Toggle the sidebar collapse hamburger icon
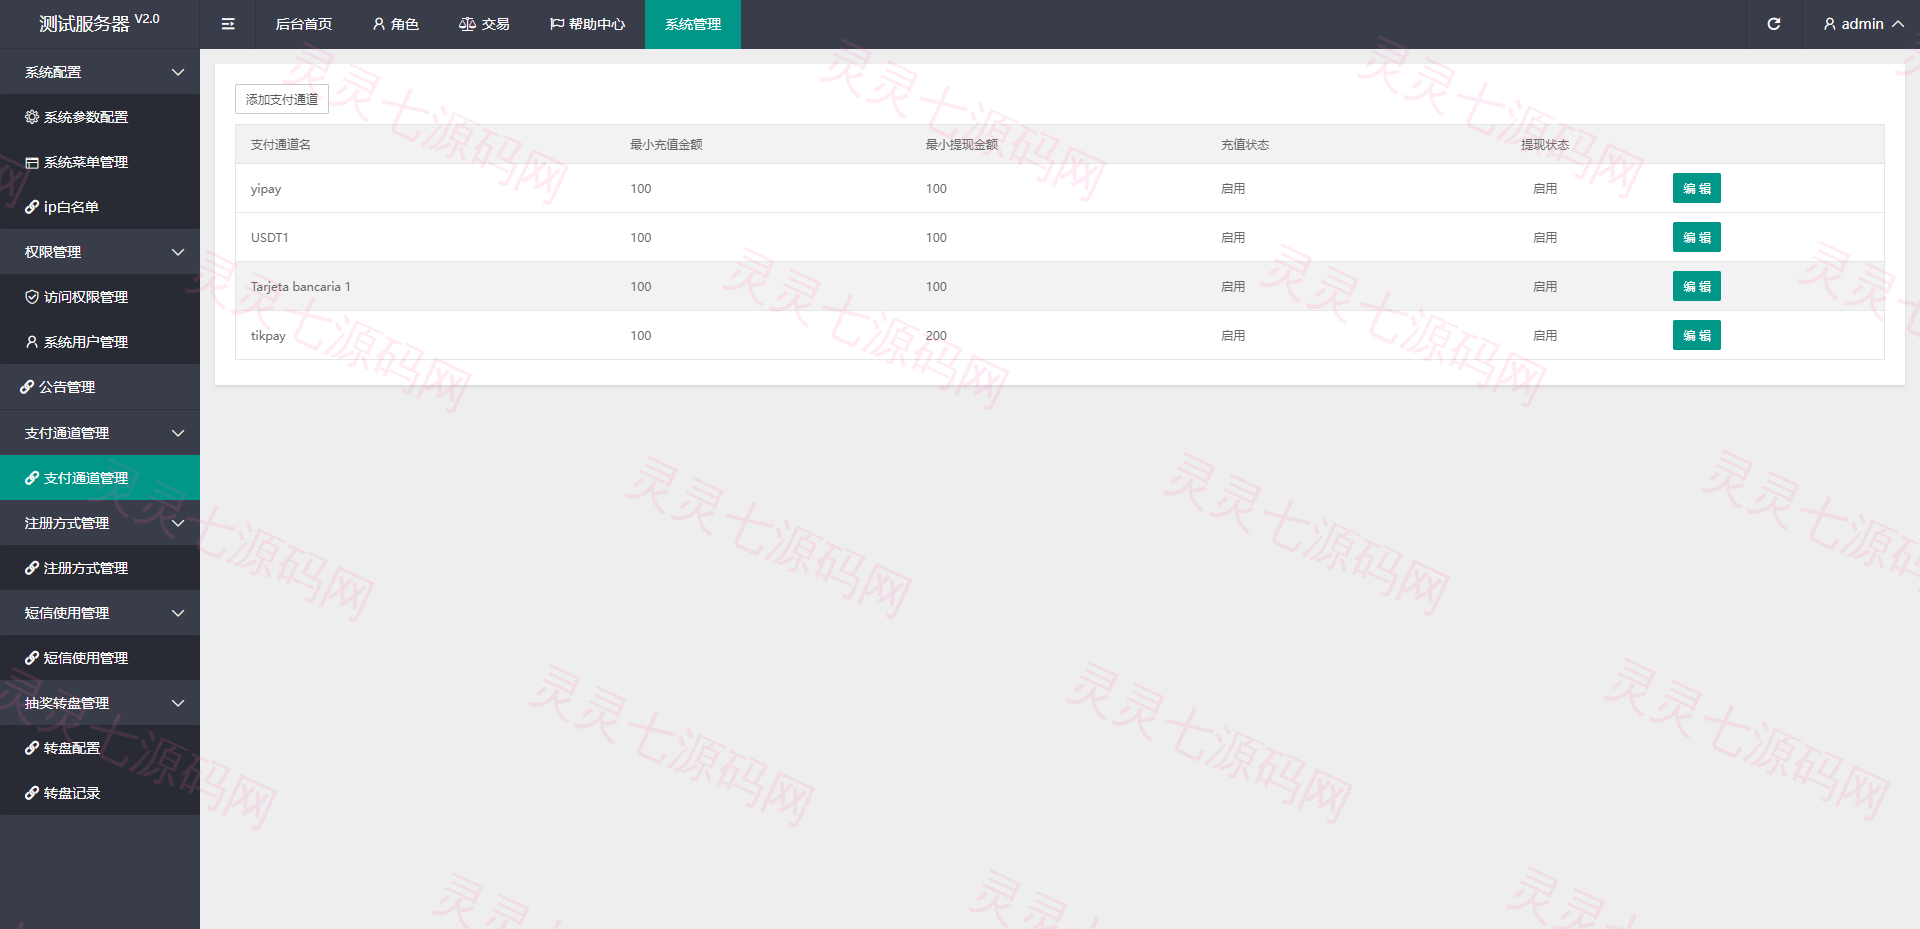Image resolution: width=1920 pixels, height=929 pixels. (228, 24)
